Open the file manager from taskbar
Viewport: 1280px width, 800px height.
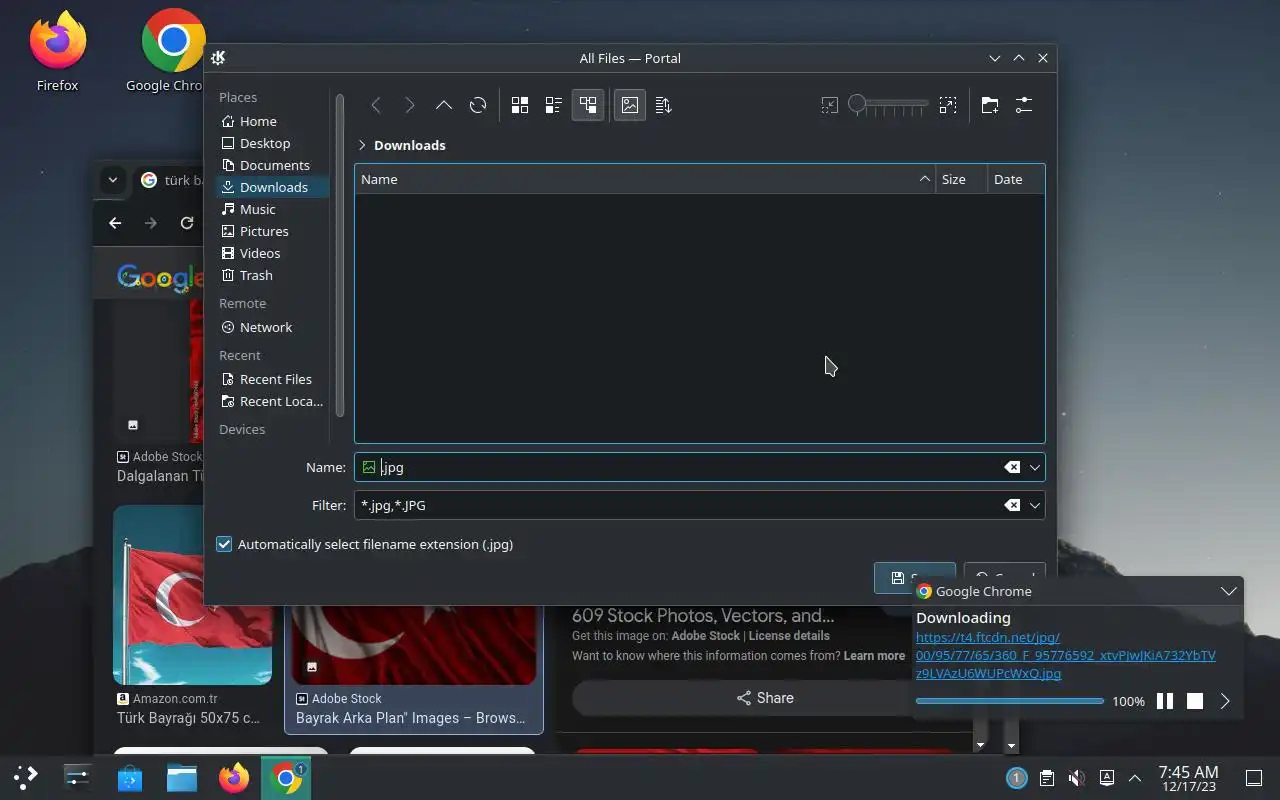click(181, 776)
